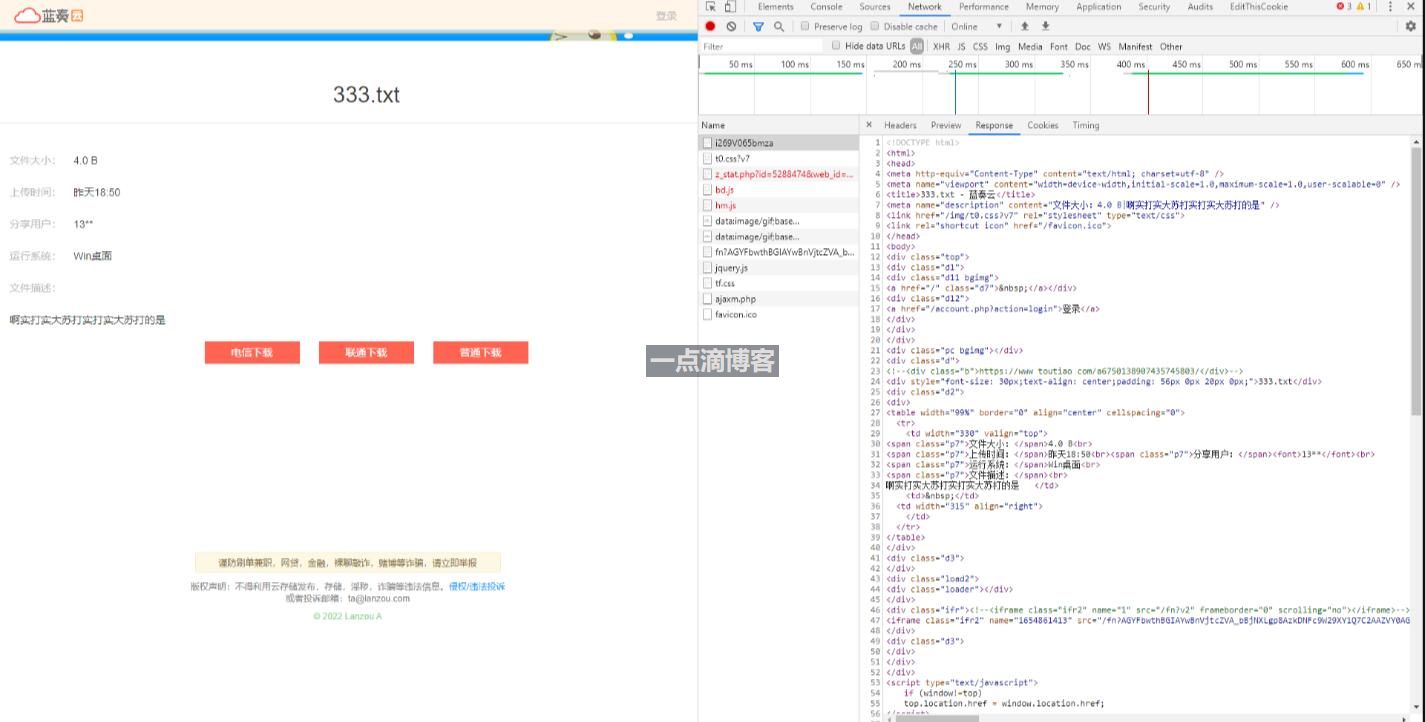Open the 登录 login link
The height and width of the screenshot is (722, 1425).
(x=666, y=15)
